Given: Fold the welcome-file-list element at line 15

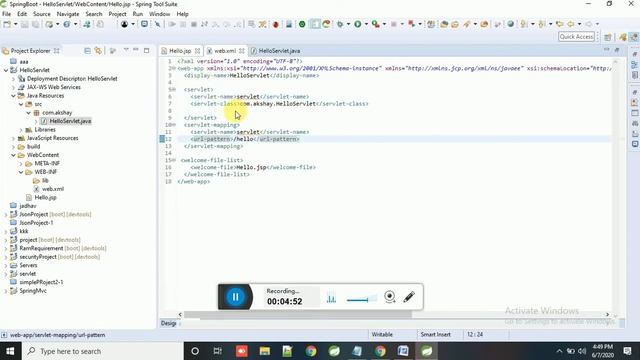Looking at the screenshot, I should point(174,160).
